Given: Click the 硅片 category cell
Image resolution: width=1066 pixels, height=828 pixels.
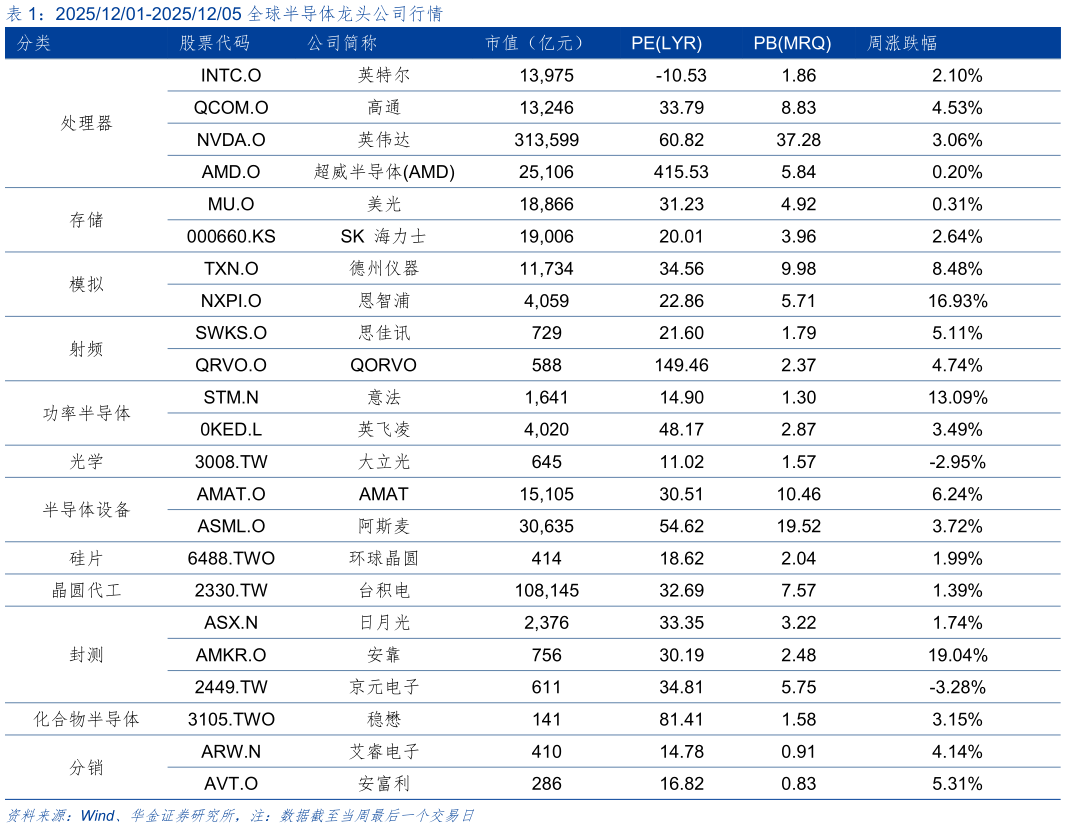Looking at the screenshot, I should [x=86, y=558].
